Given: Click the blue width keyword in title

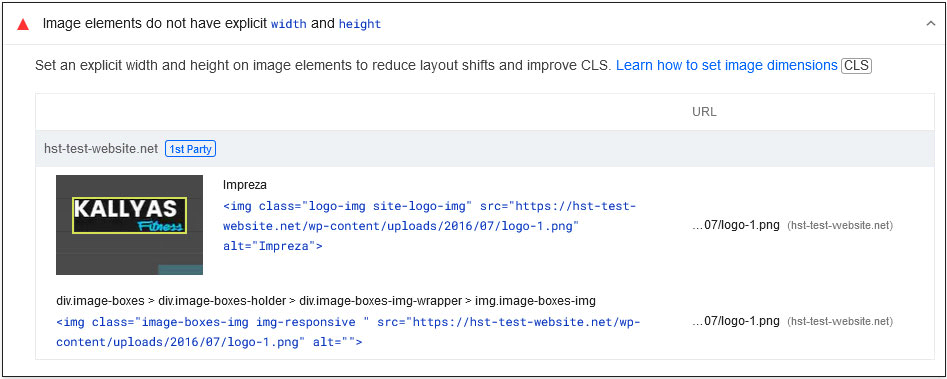Looking at the screenshot, I should click(289, 25).
